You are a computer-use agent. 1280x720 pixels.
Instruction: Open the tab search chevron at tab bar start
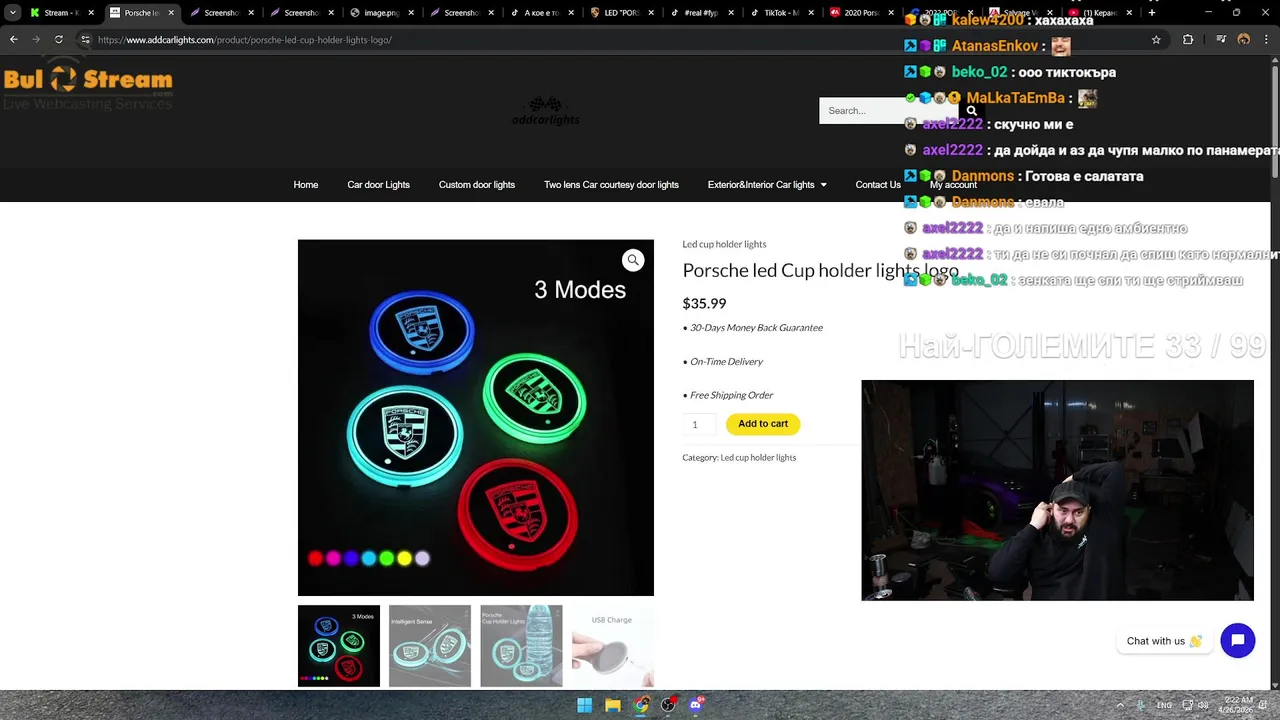pos(12,13)
